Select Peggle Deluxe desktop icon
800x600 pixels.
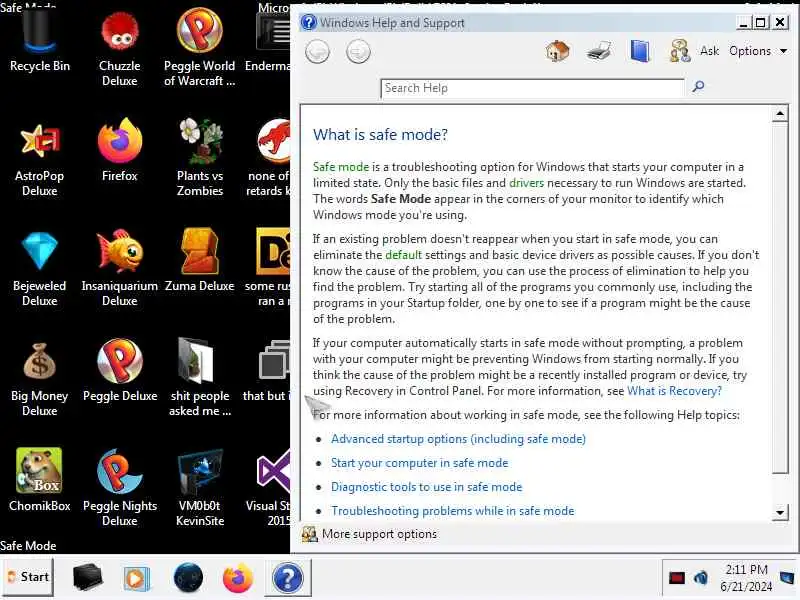point(119,371)
